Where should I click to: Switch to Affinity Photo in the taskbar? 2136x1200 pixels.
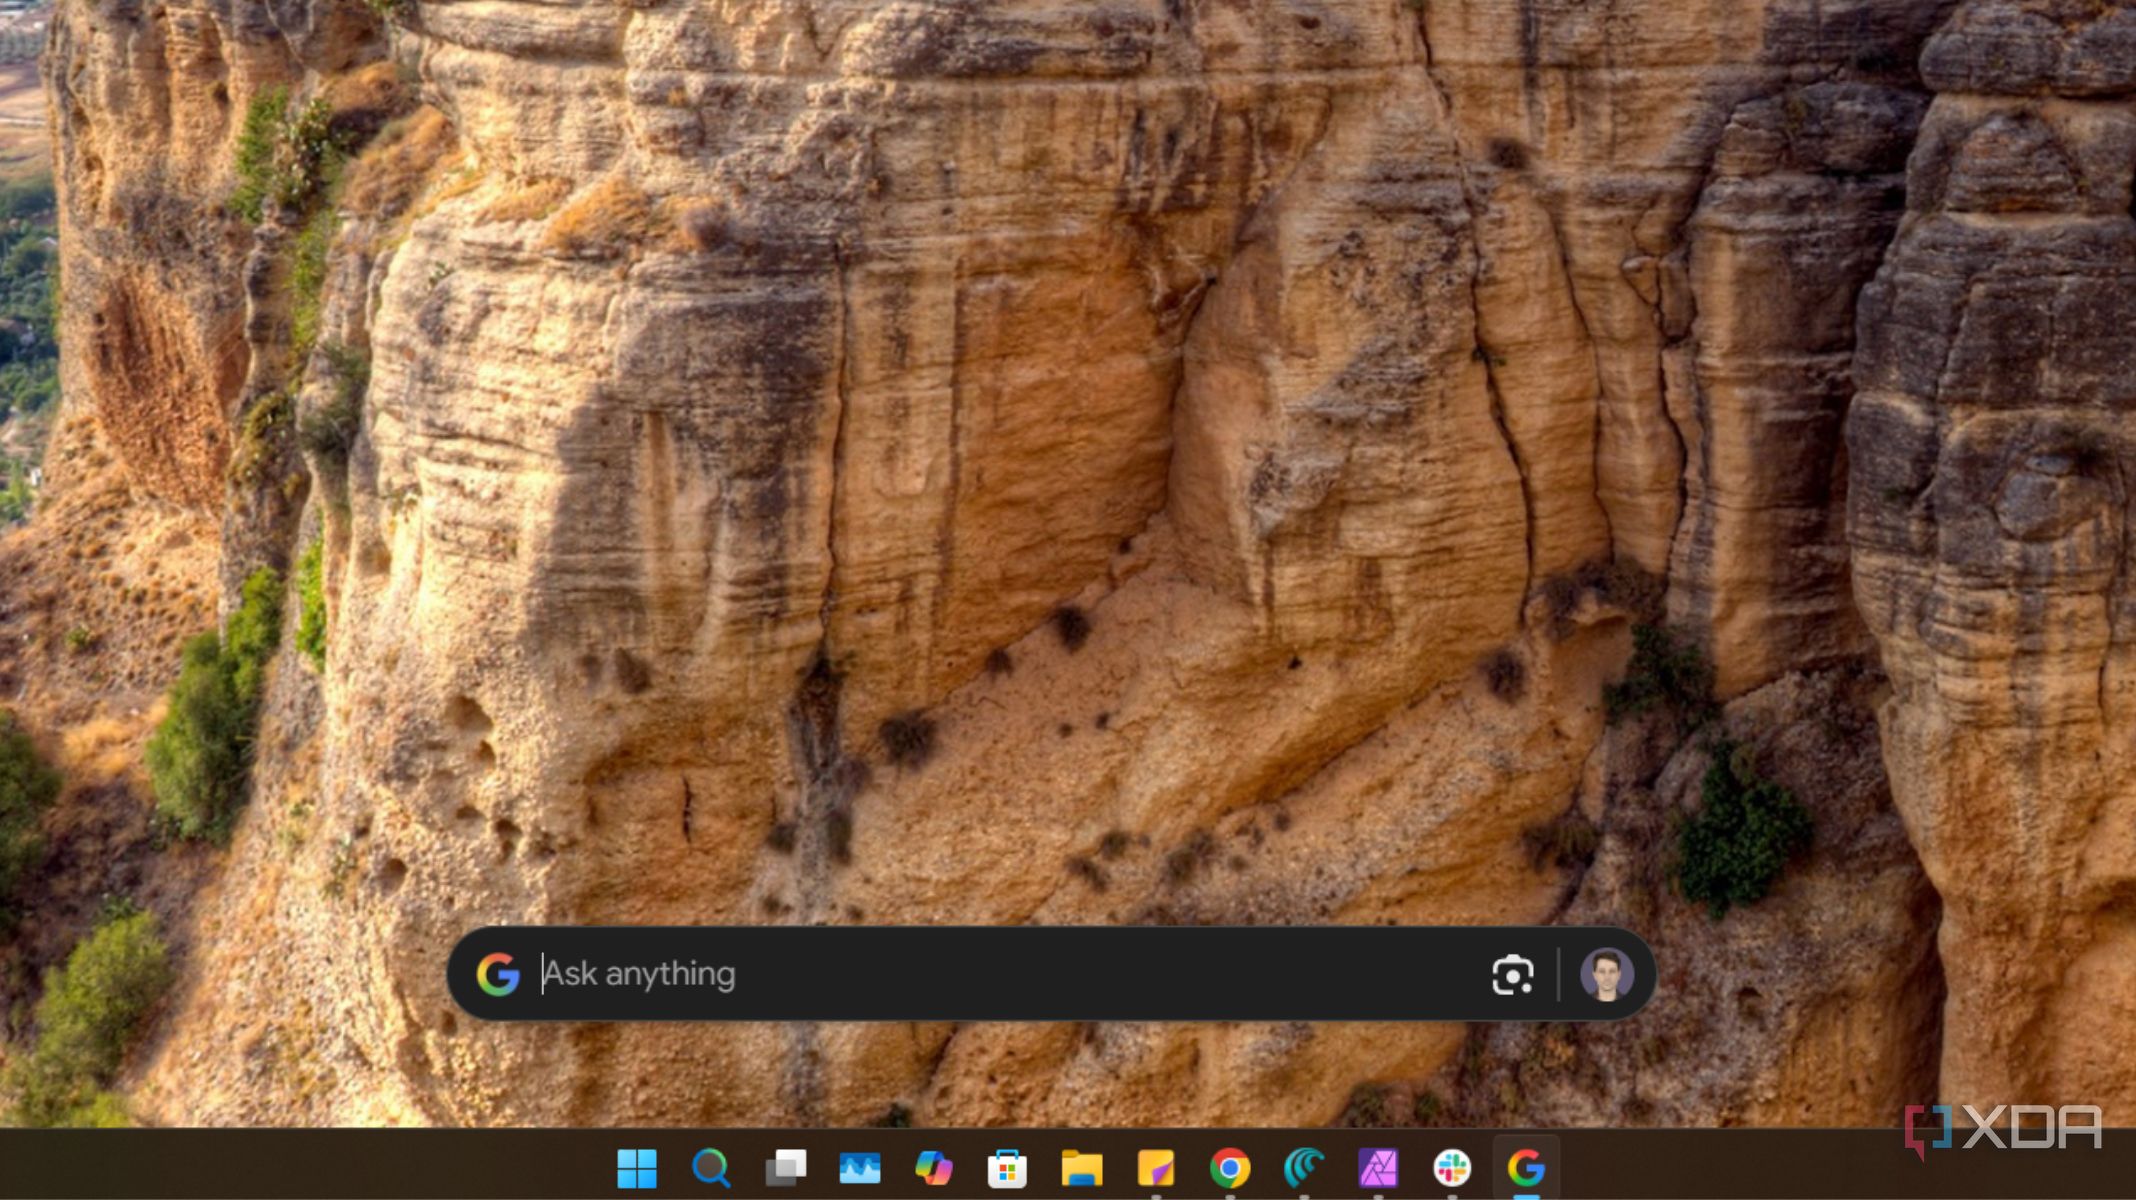(1377, 1167)
